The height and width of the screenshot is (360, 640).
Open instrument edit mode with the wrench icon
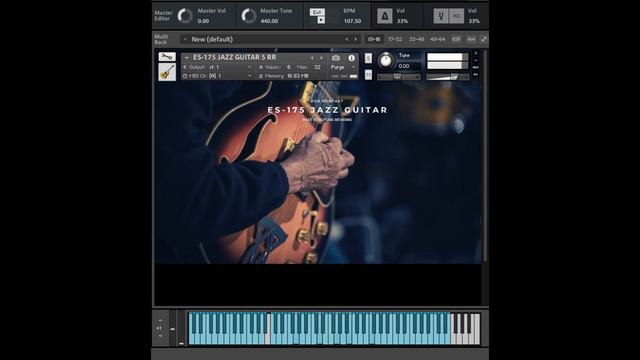pos(167,57)
